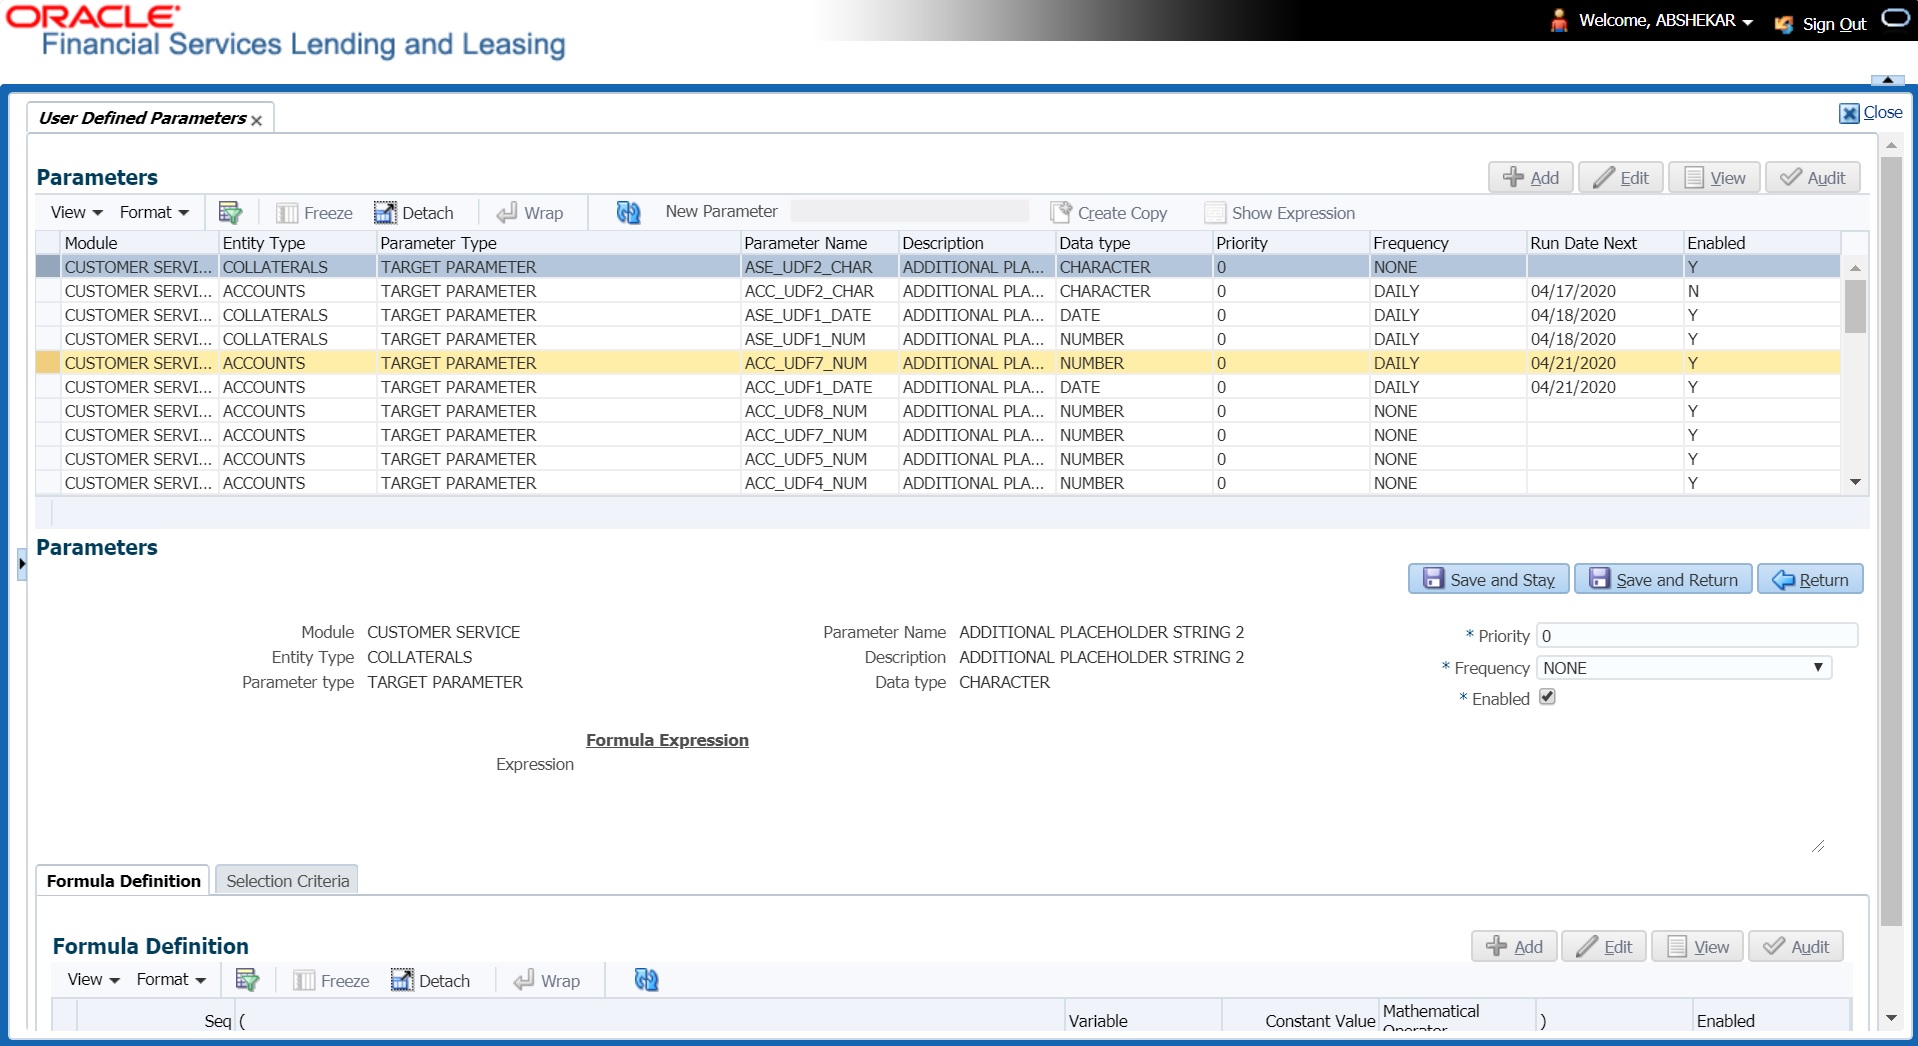Click the accessibility oval icon at top right
This screenshot has height=1046, width=1918.
click(x=1896, y=18)
